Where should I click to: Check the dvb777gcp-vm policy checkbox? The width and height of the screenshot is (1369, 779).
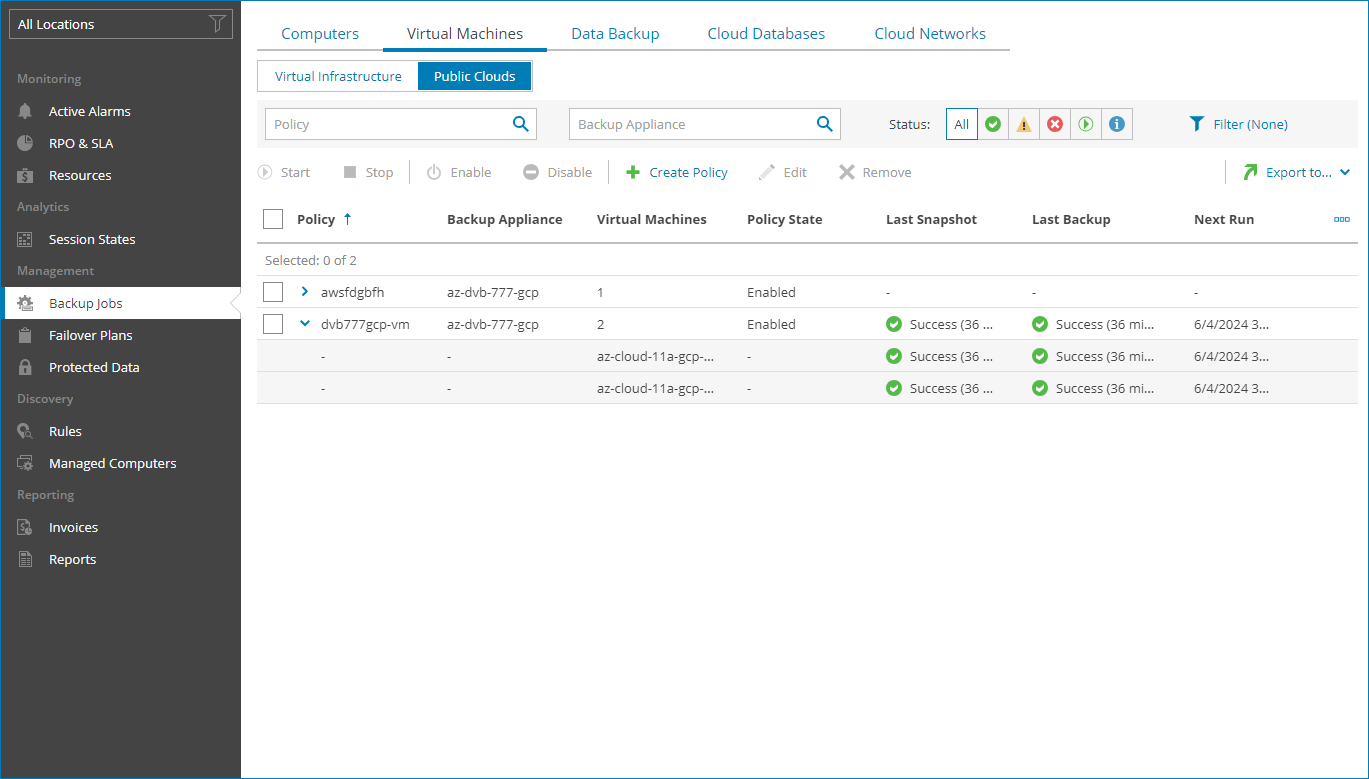click(273, 324)
